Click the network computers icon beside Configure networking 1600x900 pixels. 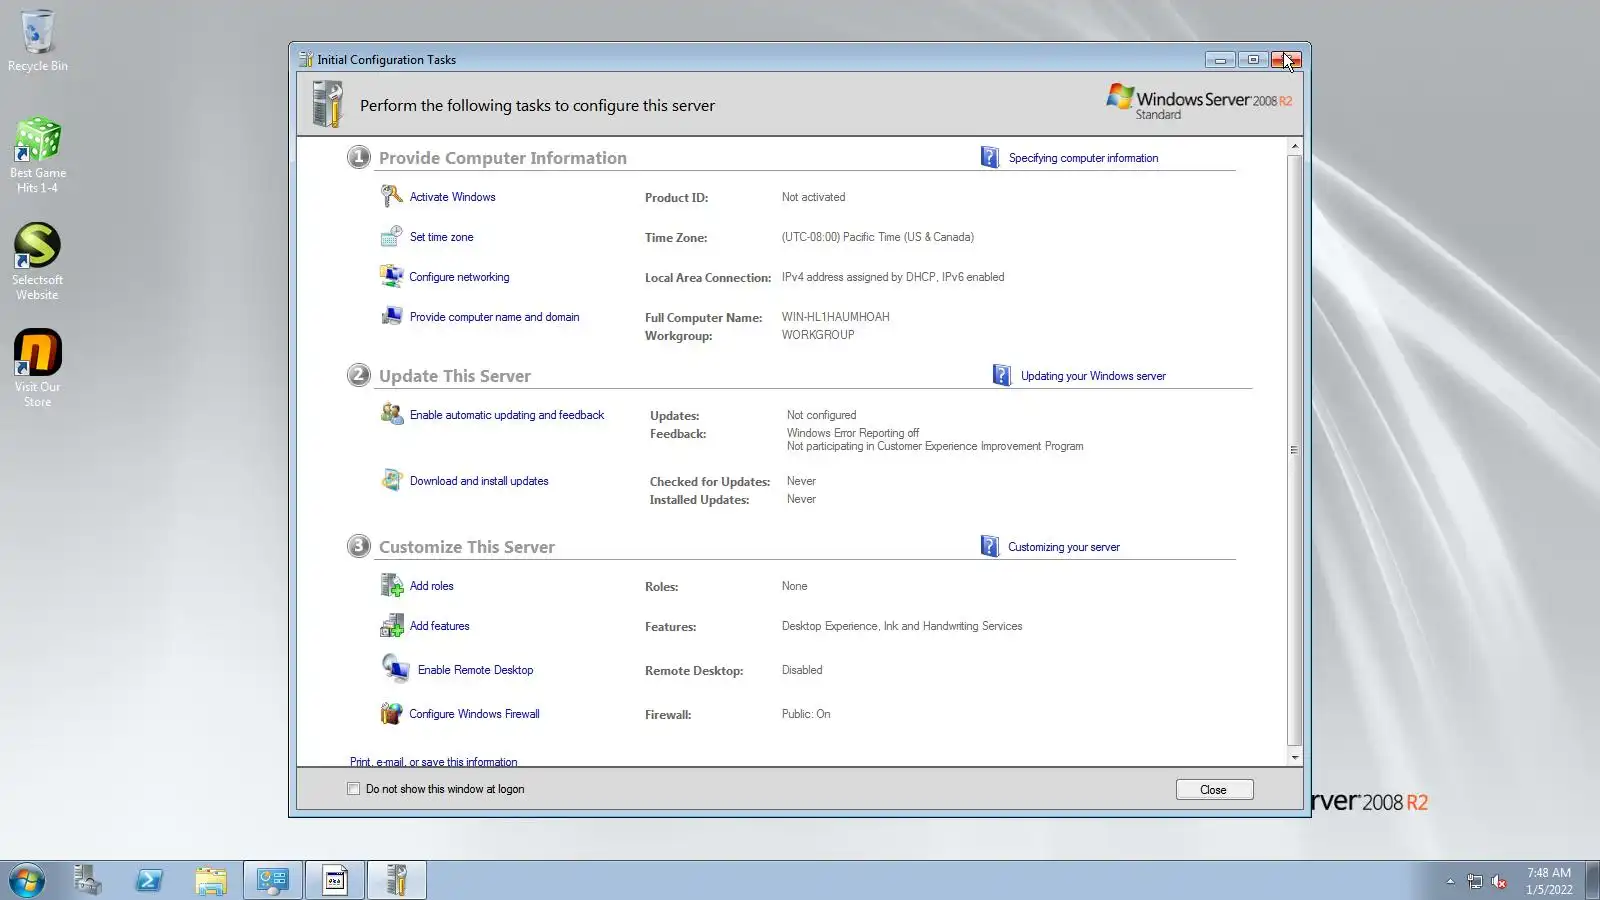tap(391, 277)
